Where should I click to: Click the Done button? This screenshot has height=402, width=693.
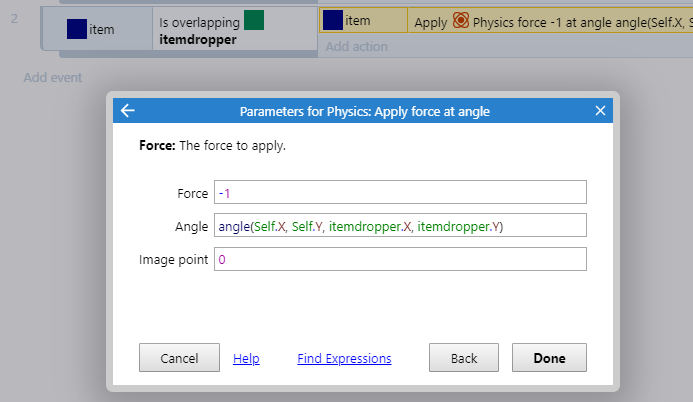point(549,357)
